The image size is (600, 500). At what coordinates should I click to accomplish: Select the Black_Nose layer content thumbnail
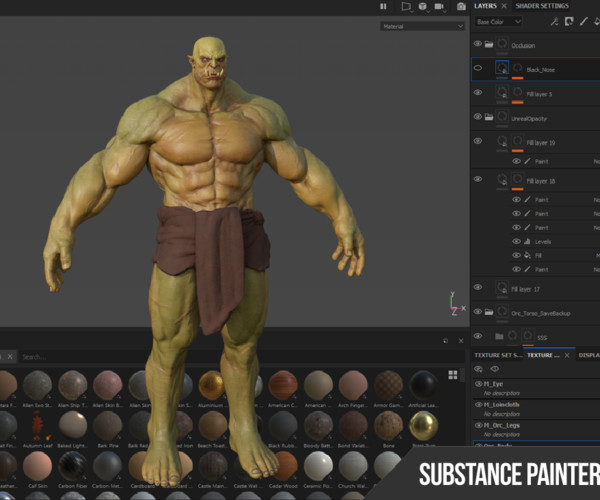(502, 68)
